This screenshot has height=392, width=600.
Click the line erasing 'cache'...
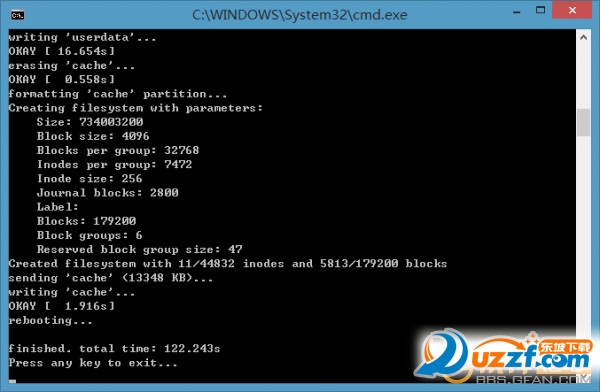click(x=72, y=65)
